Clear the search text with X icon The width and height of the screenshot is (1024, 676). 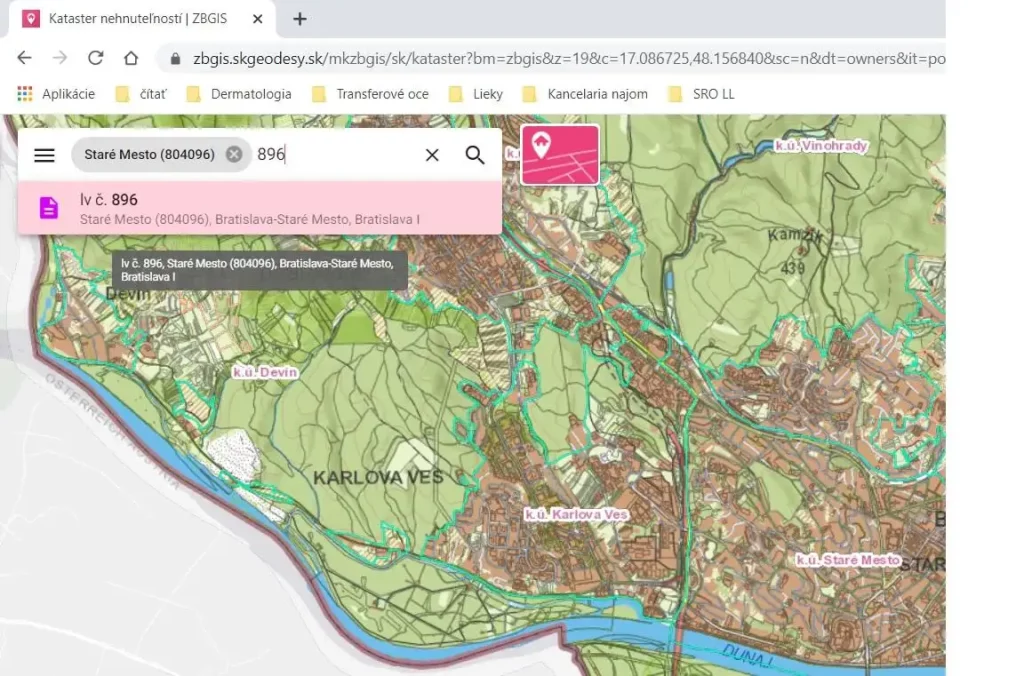(x=432, y=155)
